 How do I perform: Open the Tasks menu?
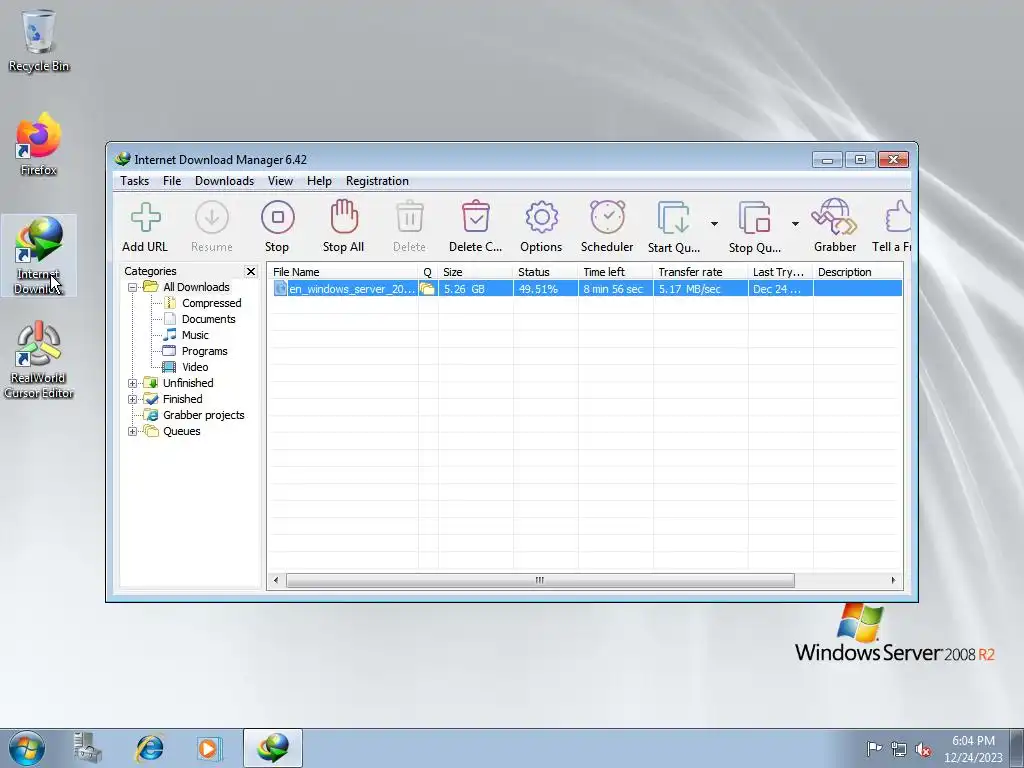[135, 181]
